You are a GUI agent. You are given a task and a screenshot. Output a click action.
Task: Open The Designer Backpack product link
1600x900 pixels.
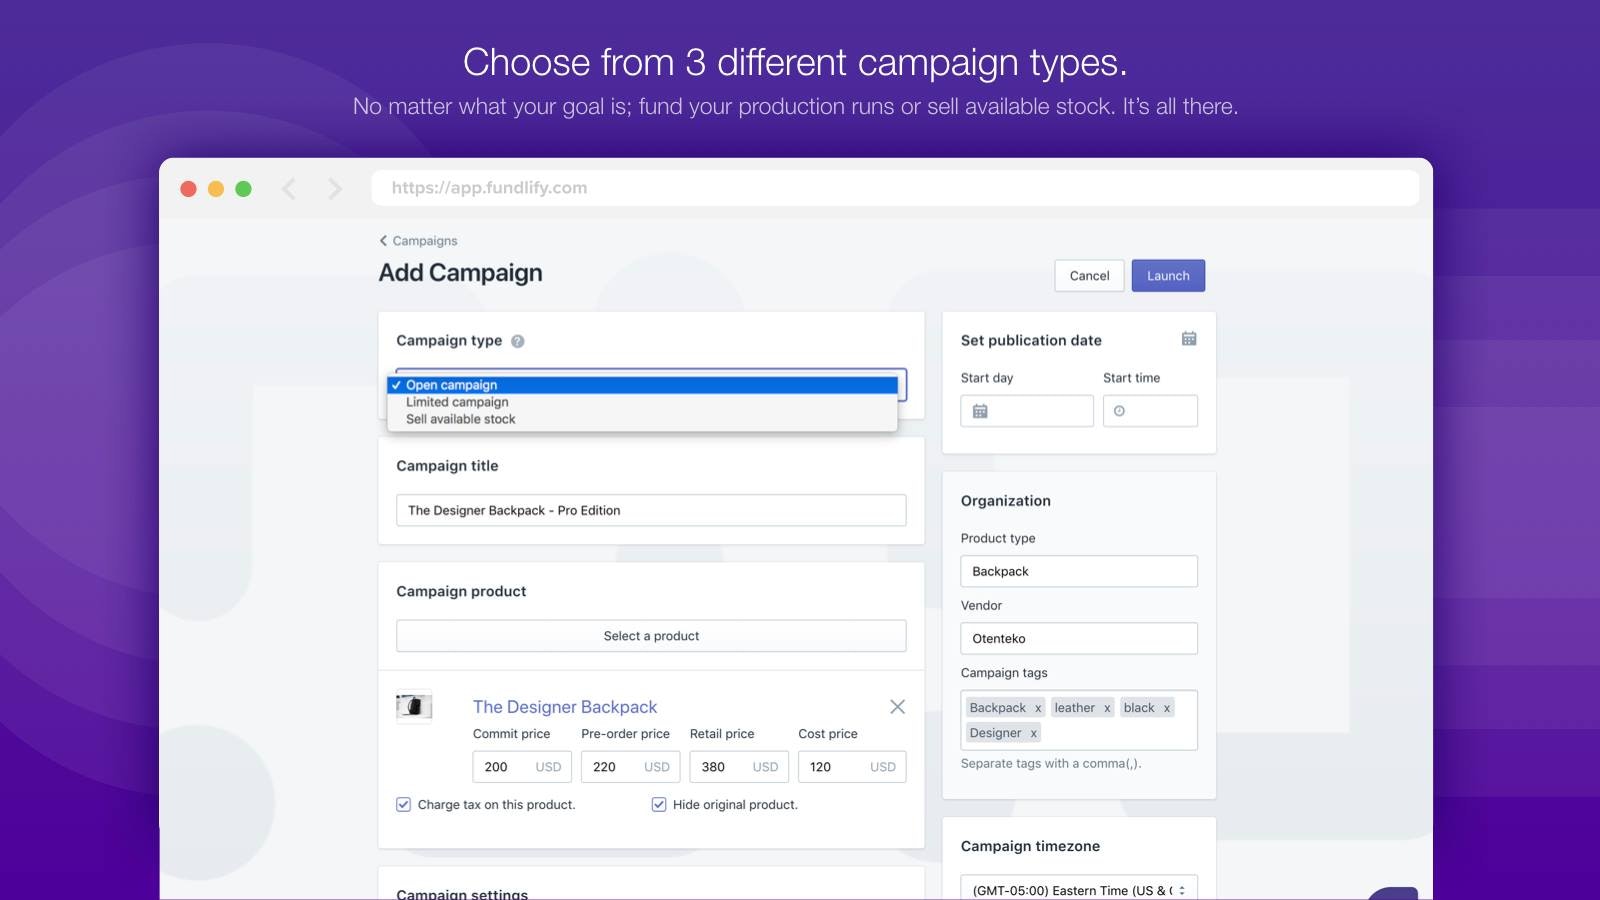pos(564,707)
